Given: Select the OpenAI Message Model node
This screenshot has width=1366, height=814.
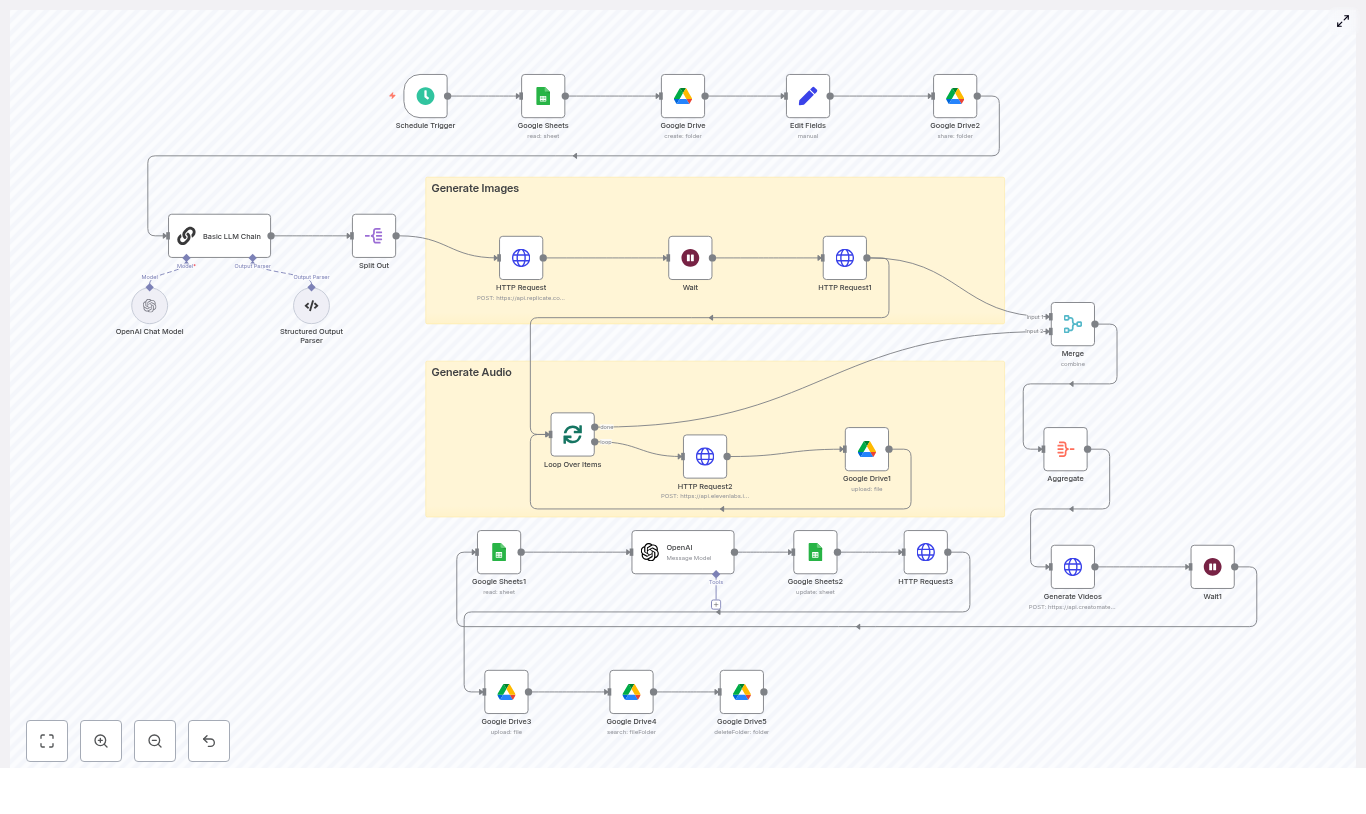Looking at the screenshot, I should [x=683, y=552].
